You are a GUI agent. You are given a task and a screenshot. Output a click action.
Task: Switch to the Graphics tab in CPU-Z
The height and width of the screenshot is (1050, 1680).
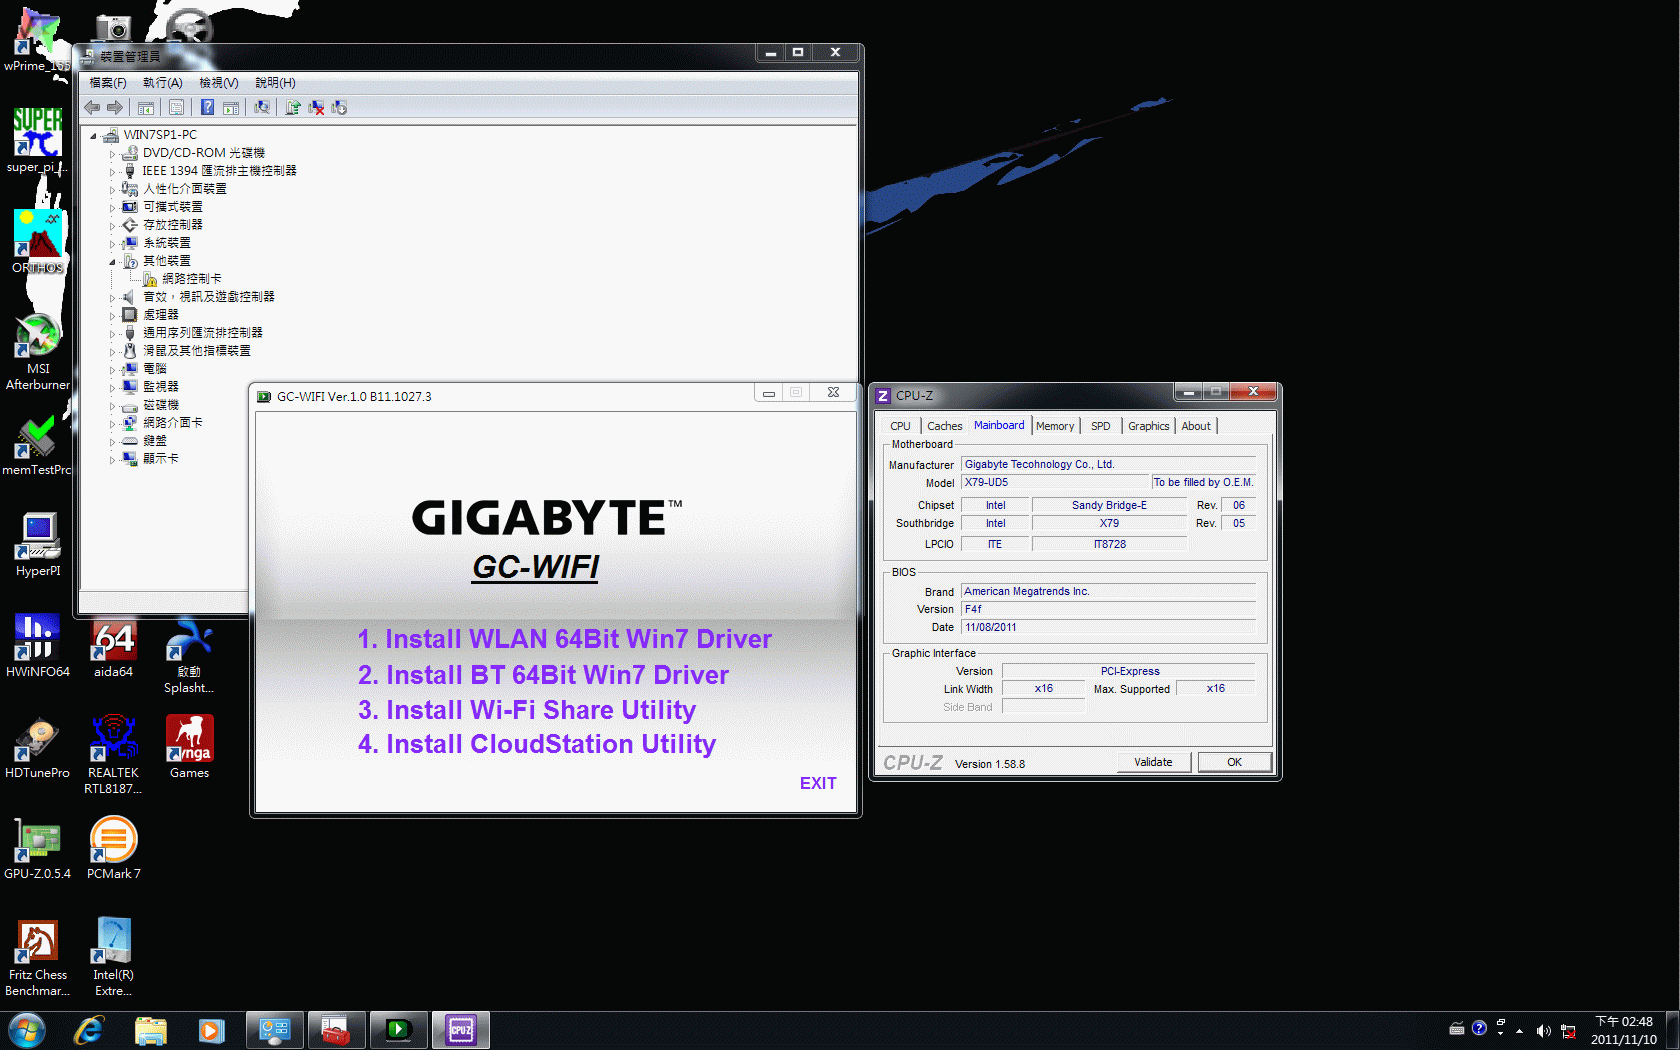coord(1148,426)
